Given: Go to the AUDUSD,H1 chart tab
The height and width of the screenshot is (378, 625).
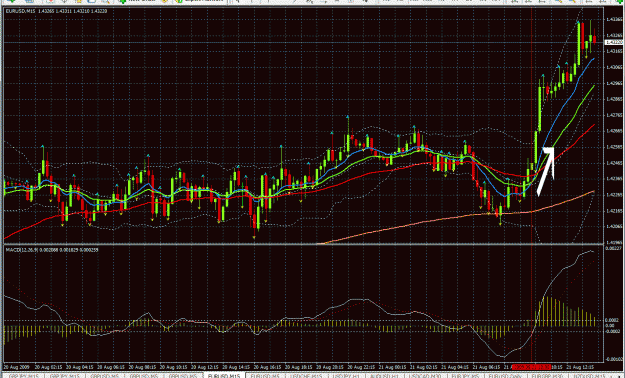Looking at the screenshot, I should coord(384,375).
